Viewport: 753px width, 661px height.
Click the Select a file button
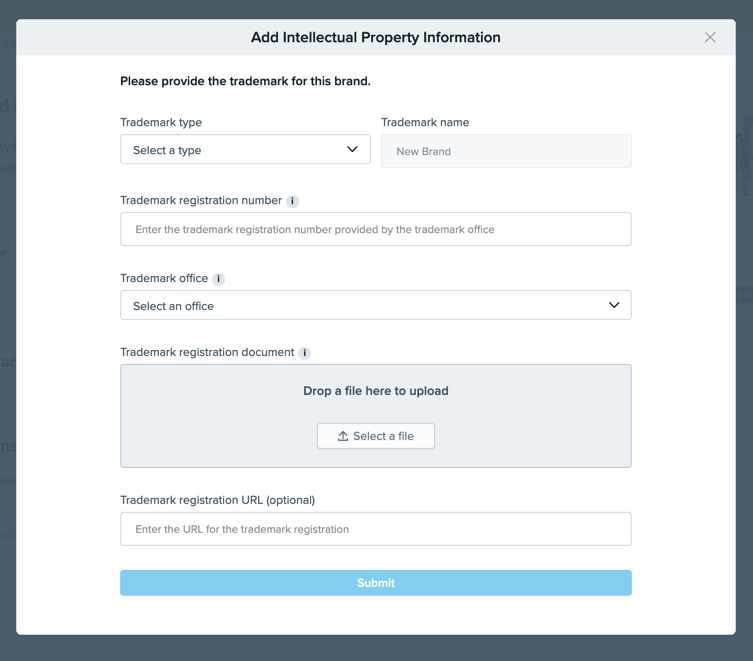point(376,436)
